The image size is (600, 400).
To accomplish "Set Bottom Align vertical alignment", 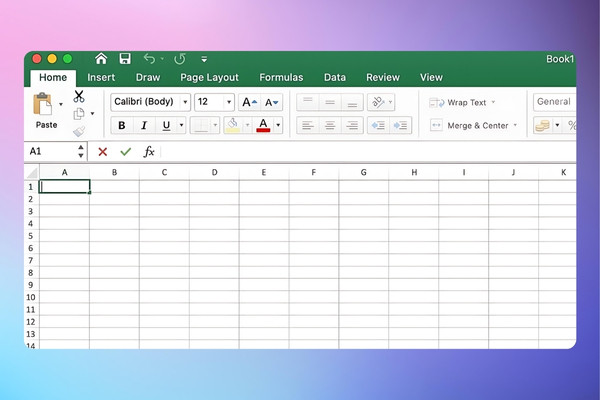I will click(x=352, y=102).
